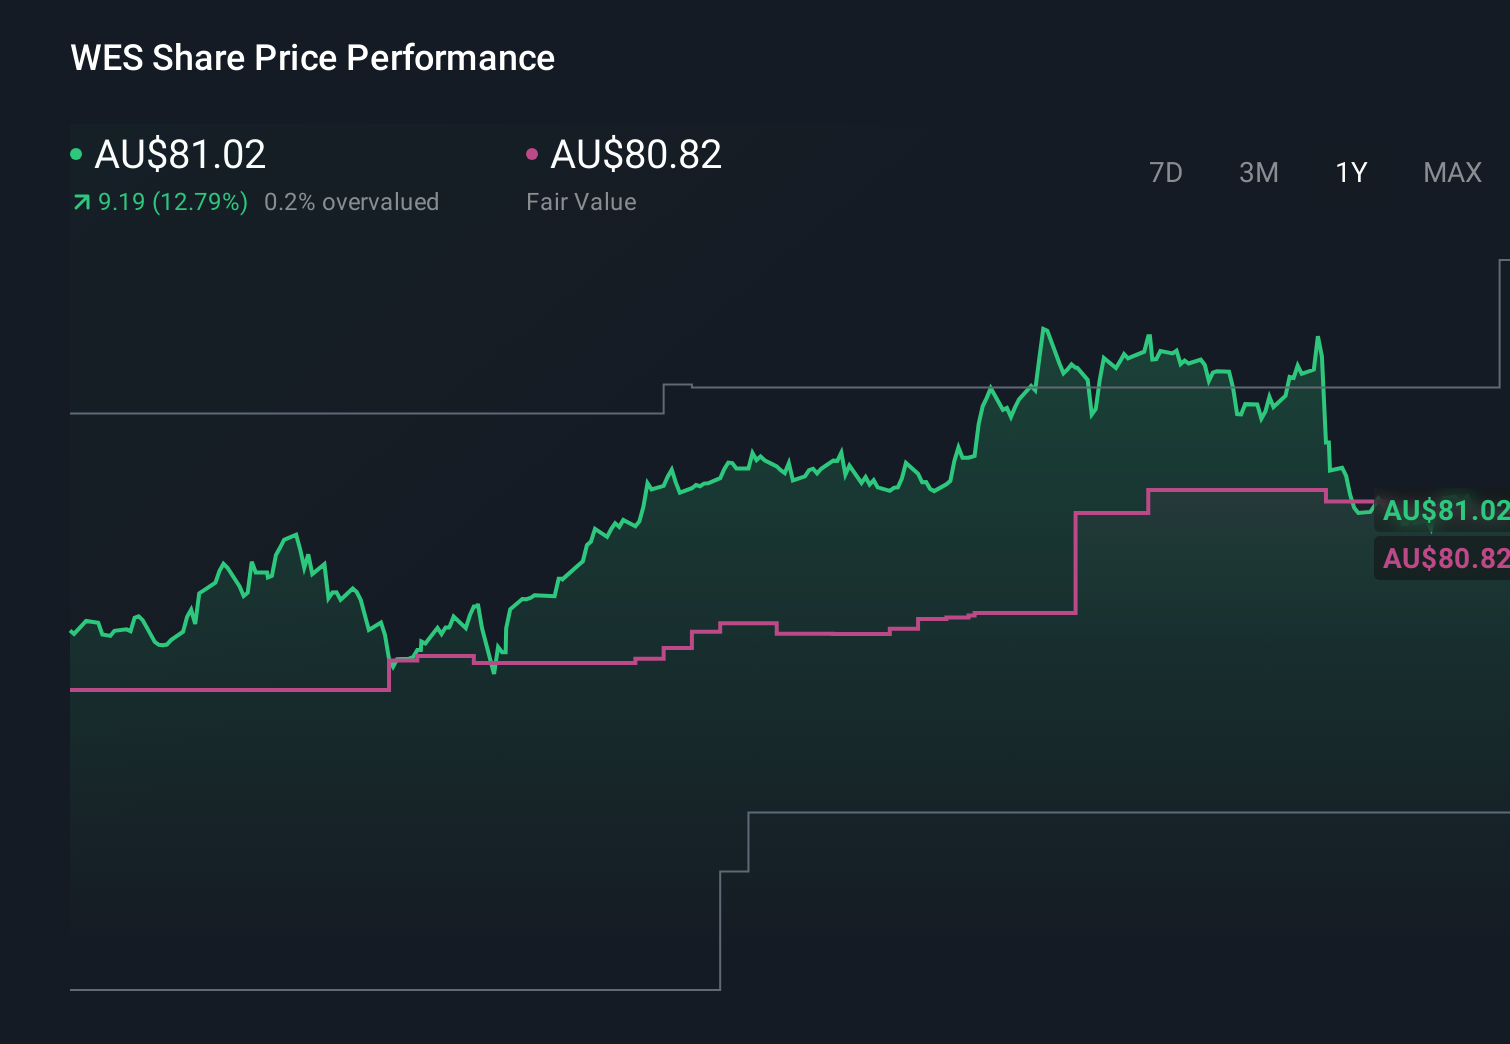This screenshot has width=1510, height=1044.
Task: Click the pink Fair Value legend dot
Action: coord(533,152)
